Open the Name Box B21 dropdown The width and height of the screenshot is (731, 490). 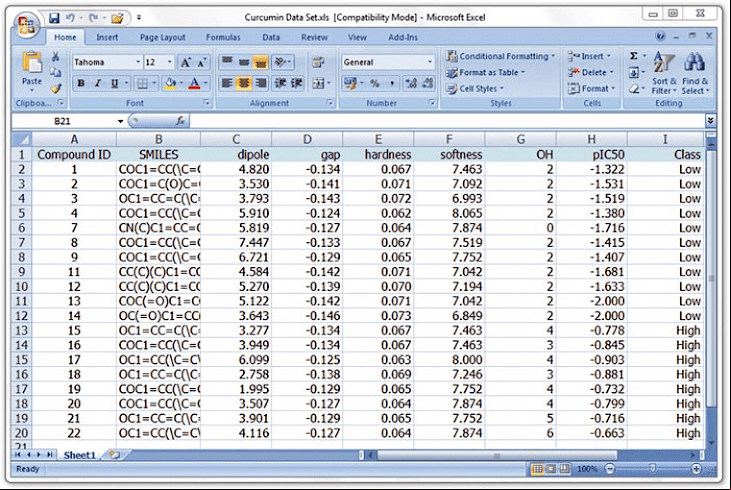(x=120, y=121)
